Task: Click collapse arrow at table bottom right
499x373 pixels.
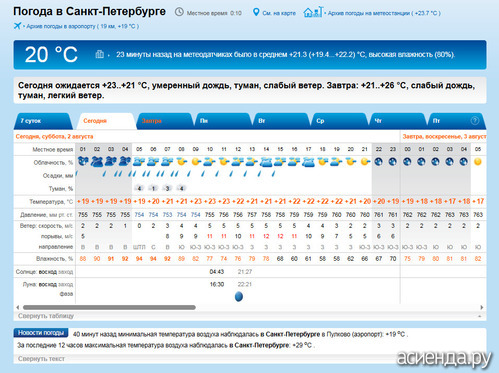Action: point(480,316)
